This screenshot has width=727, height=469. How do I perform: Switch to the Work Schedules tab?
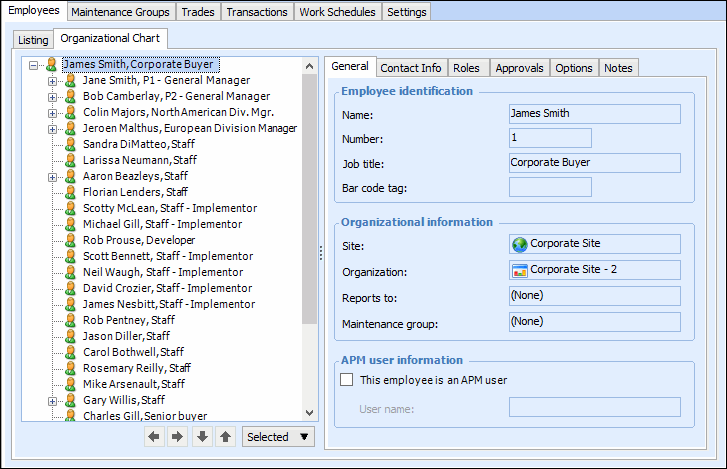(x=337, y=12)
